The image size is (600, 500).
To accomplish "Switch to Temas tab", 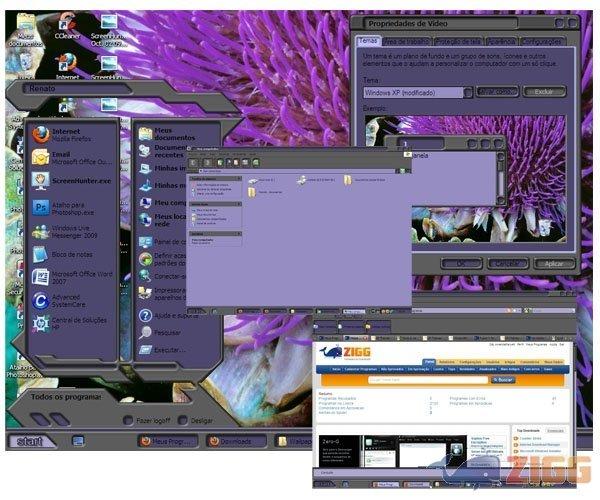I will [x=368, y=41].
